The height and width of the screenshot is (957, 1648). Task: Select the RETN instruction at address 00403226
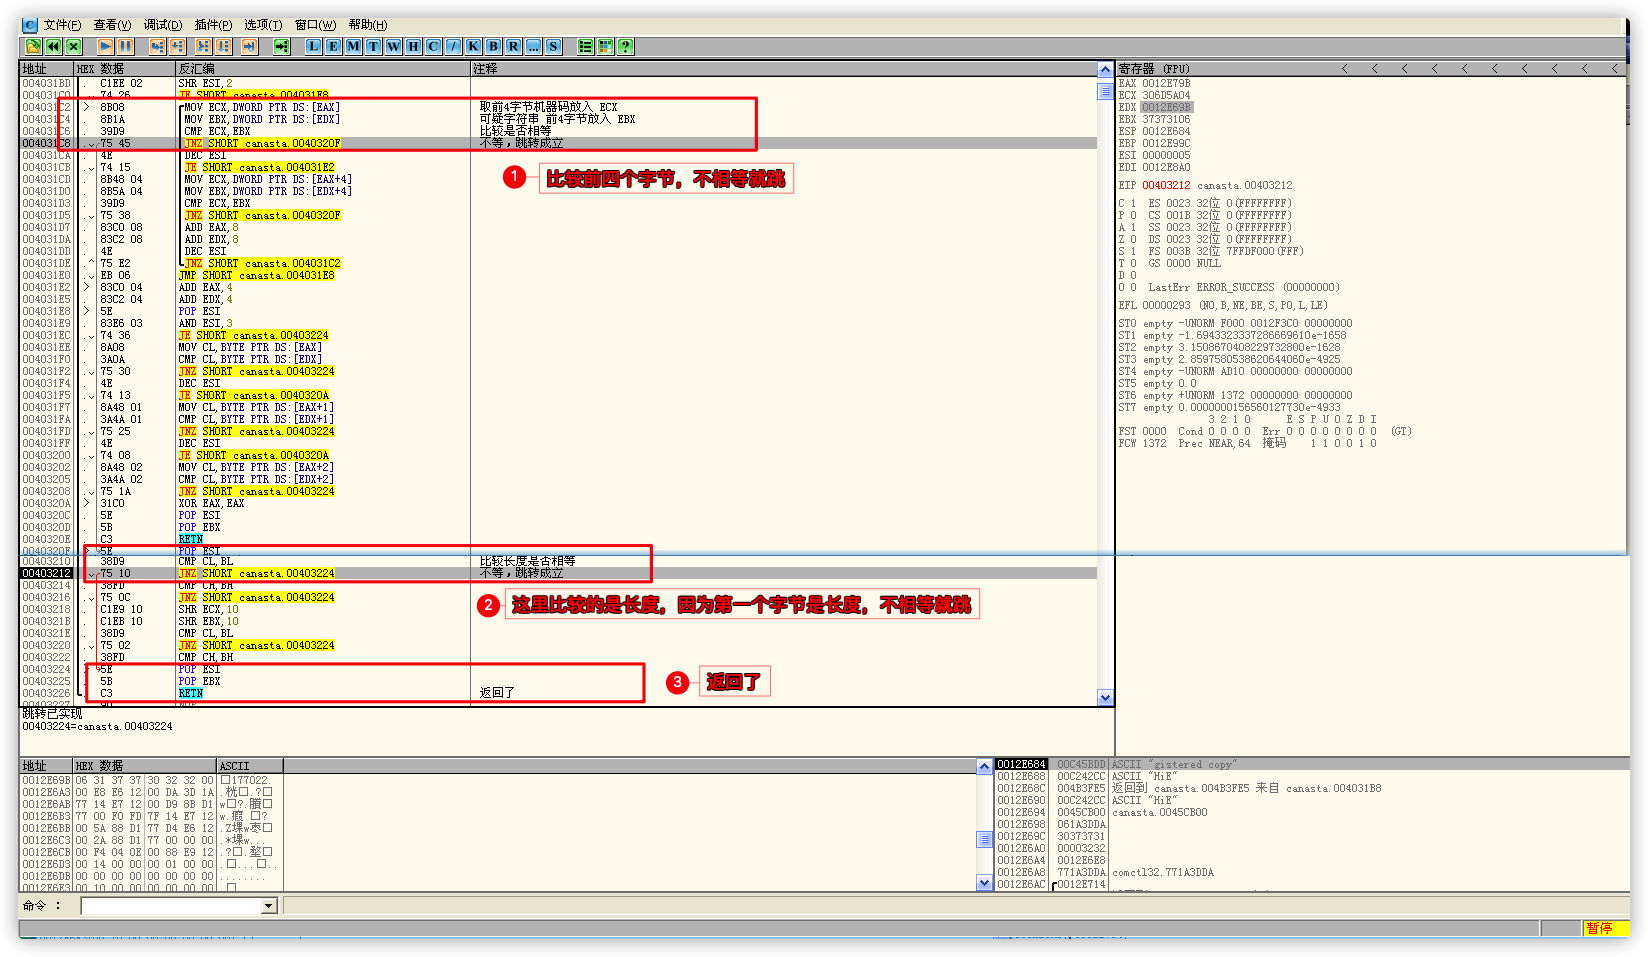(191, 693)
